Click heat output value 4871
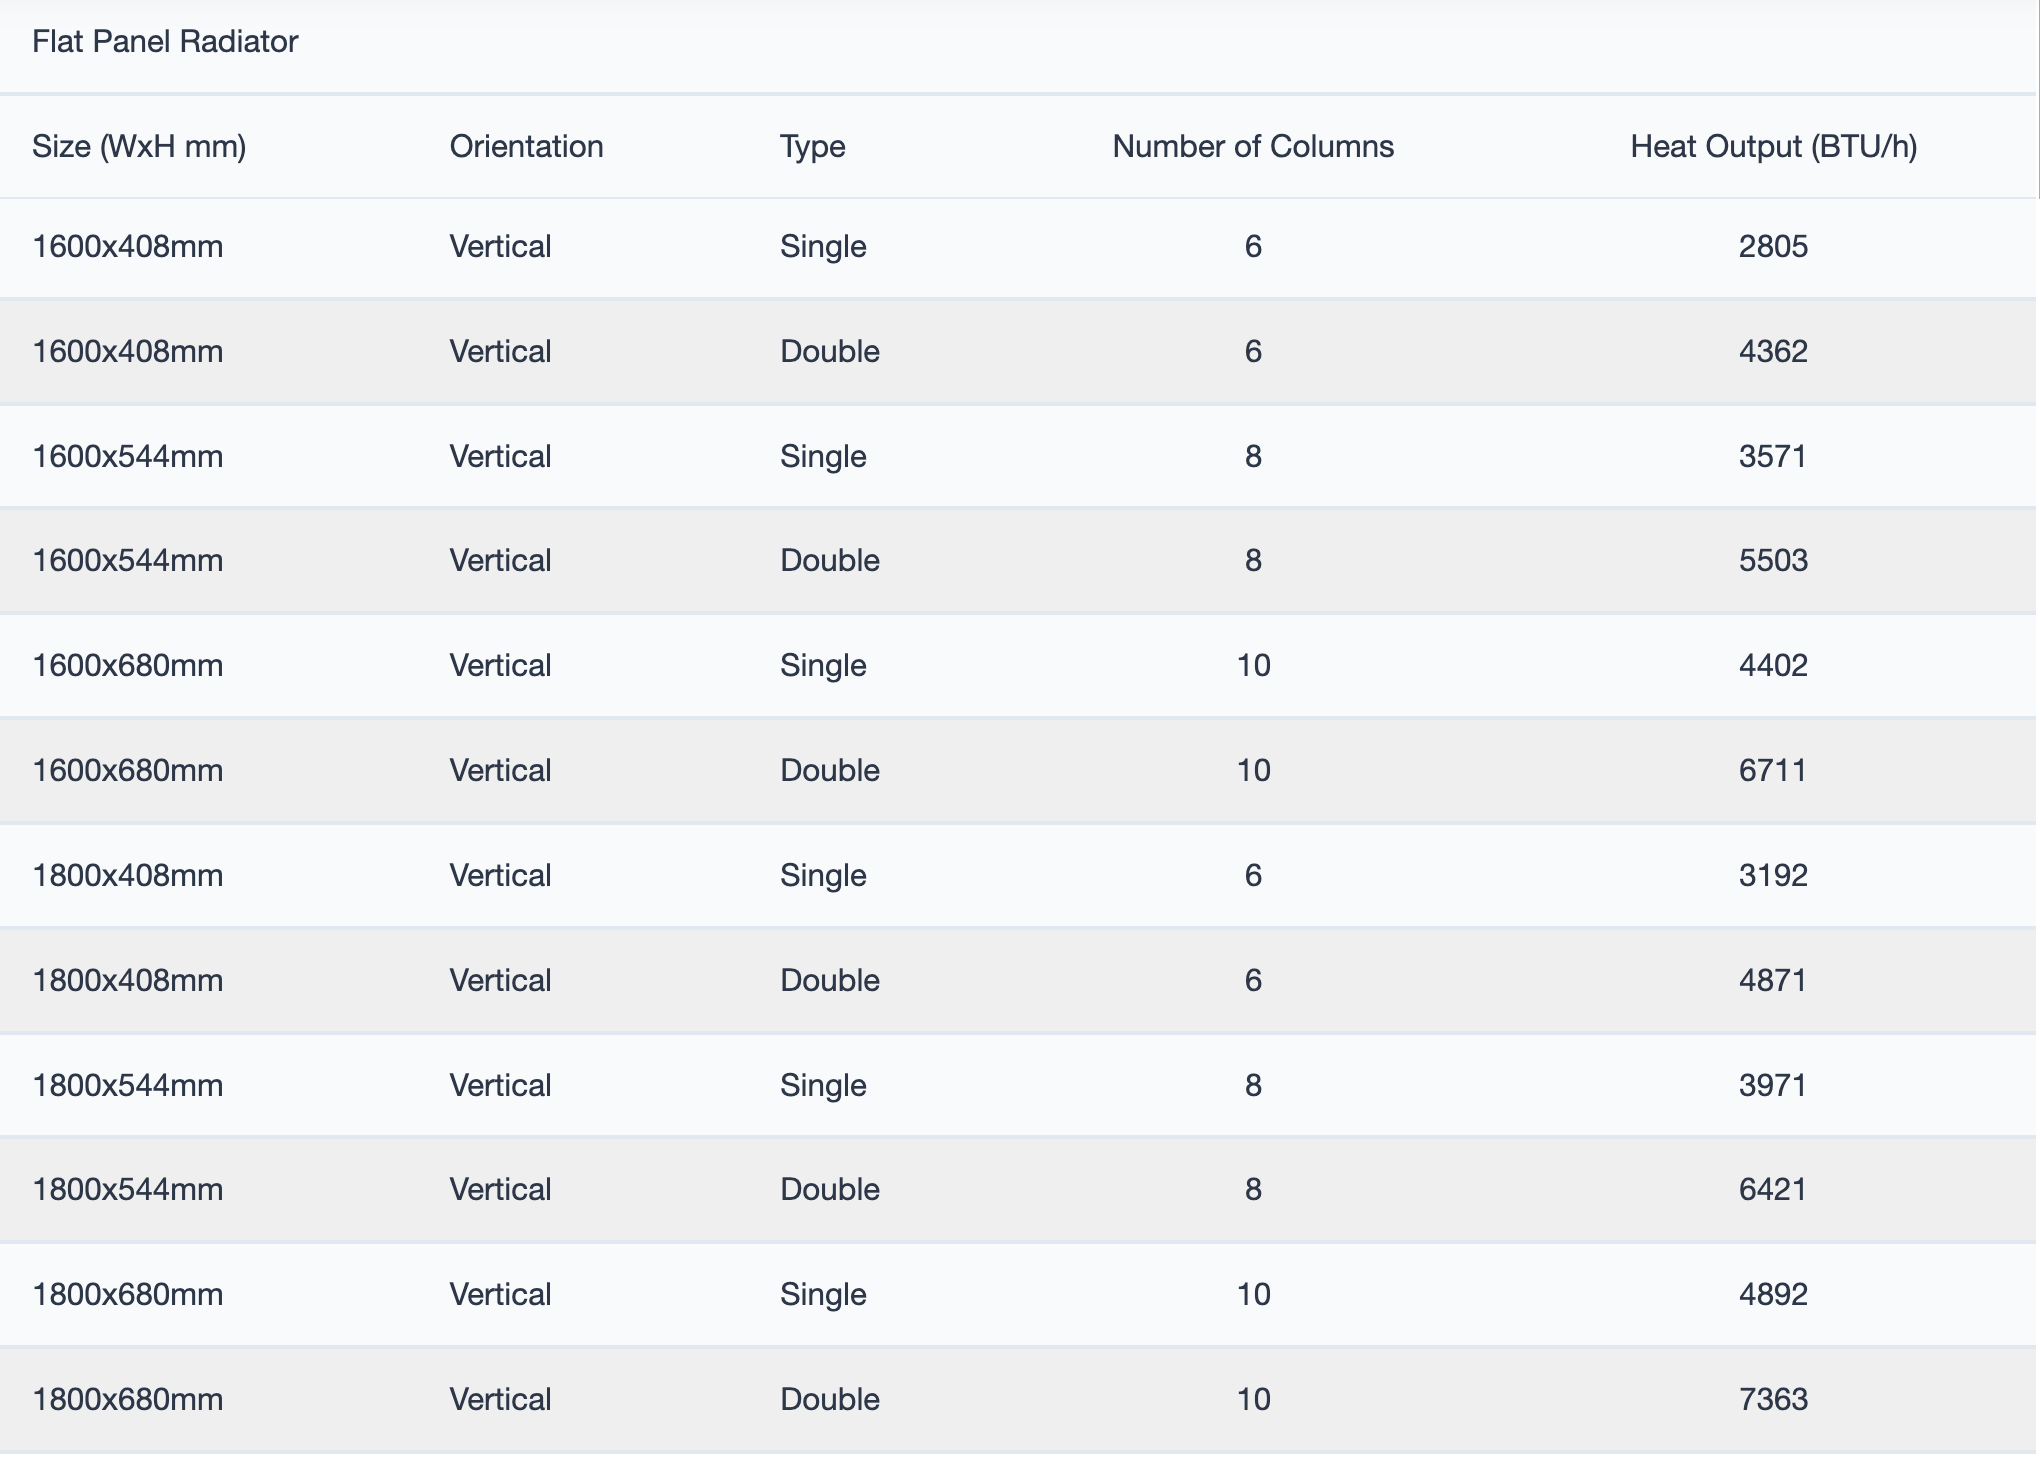 [1773, 980]
